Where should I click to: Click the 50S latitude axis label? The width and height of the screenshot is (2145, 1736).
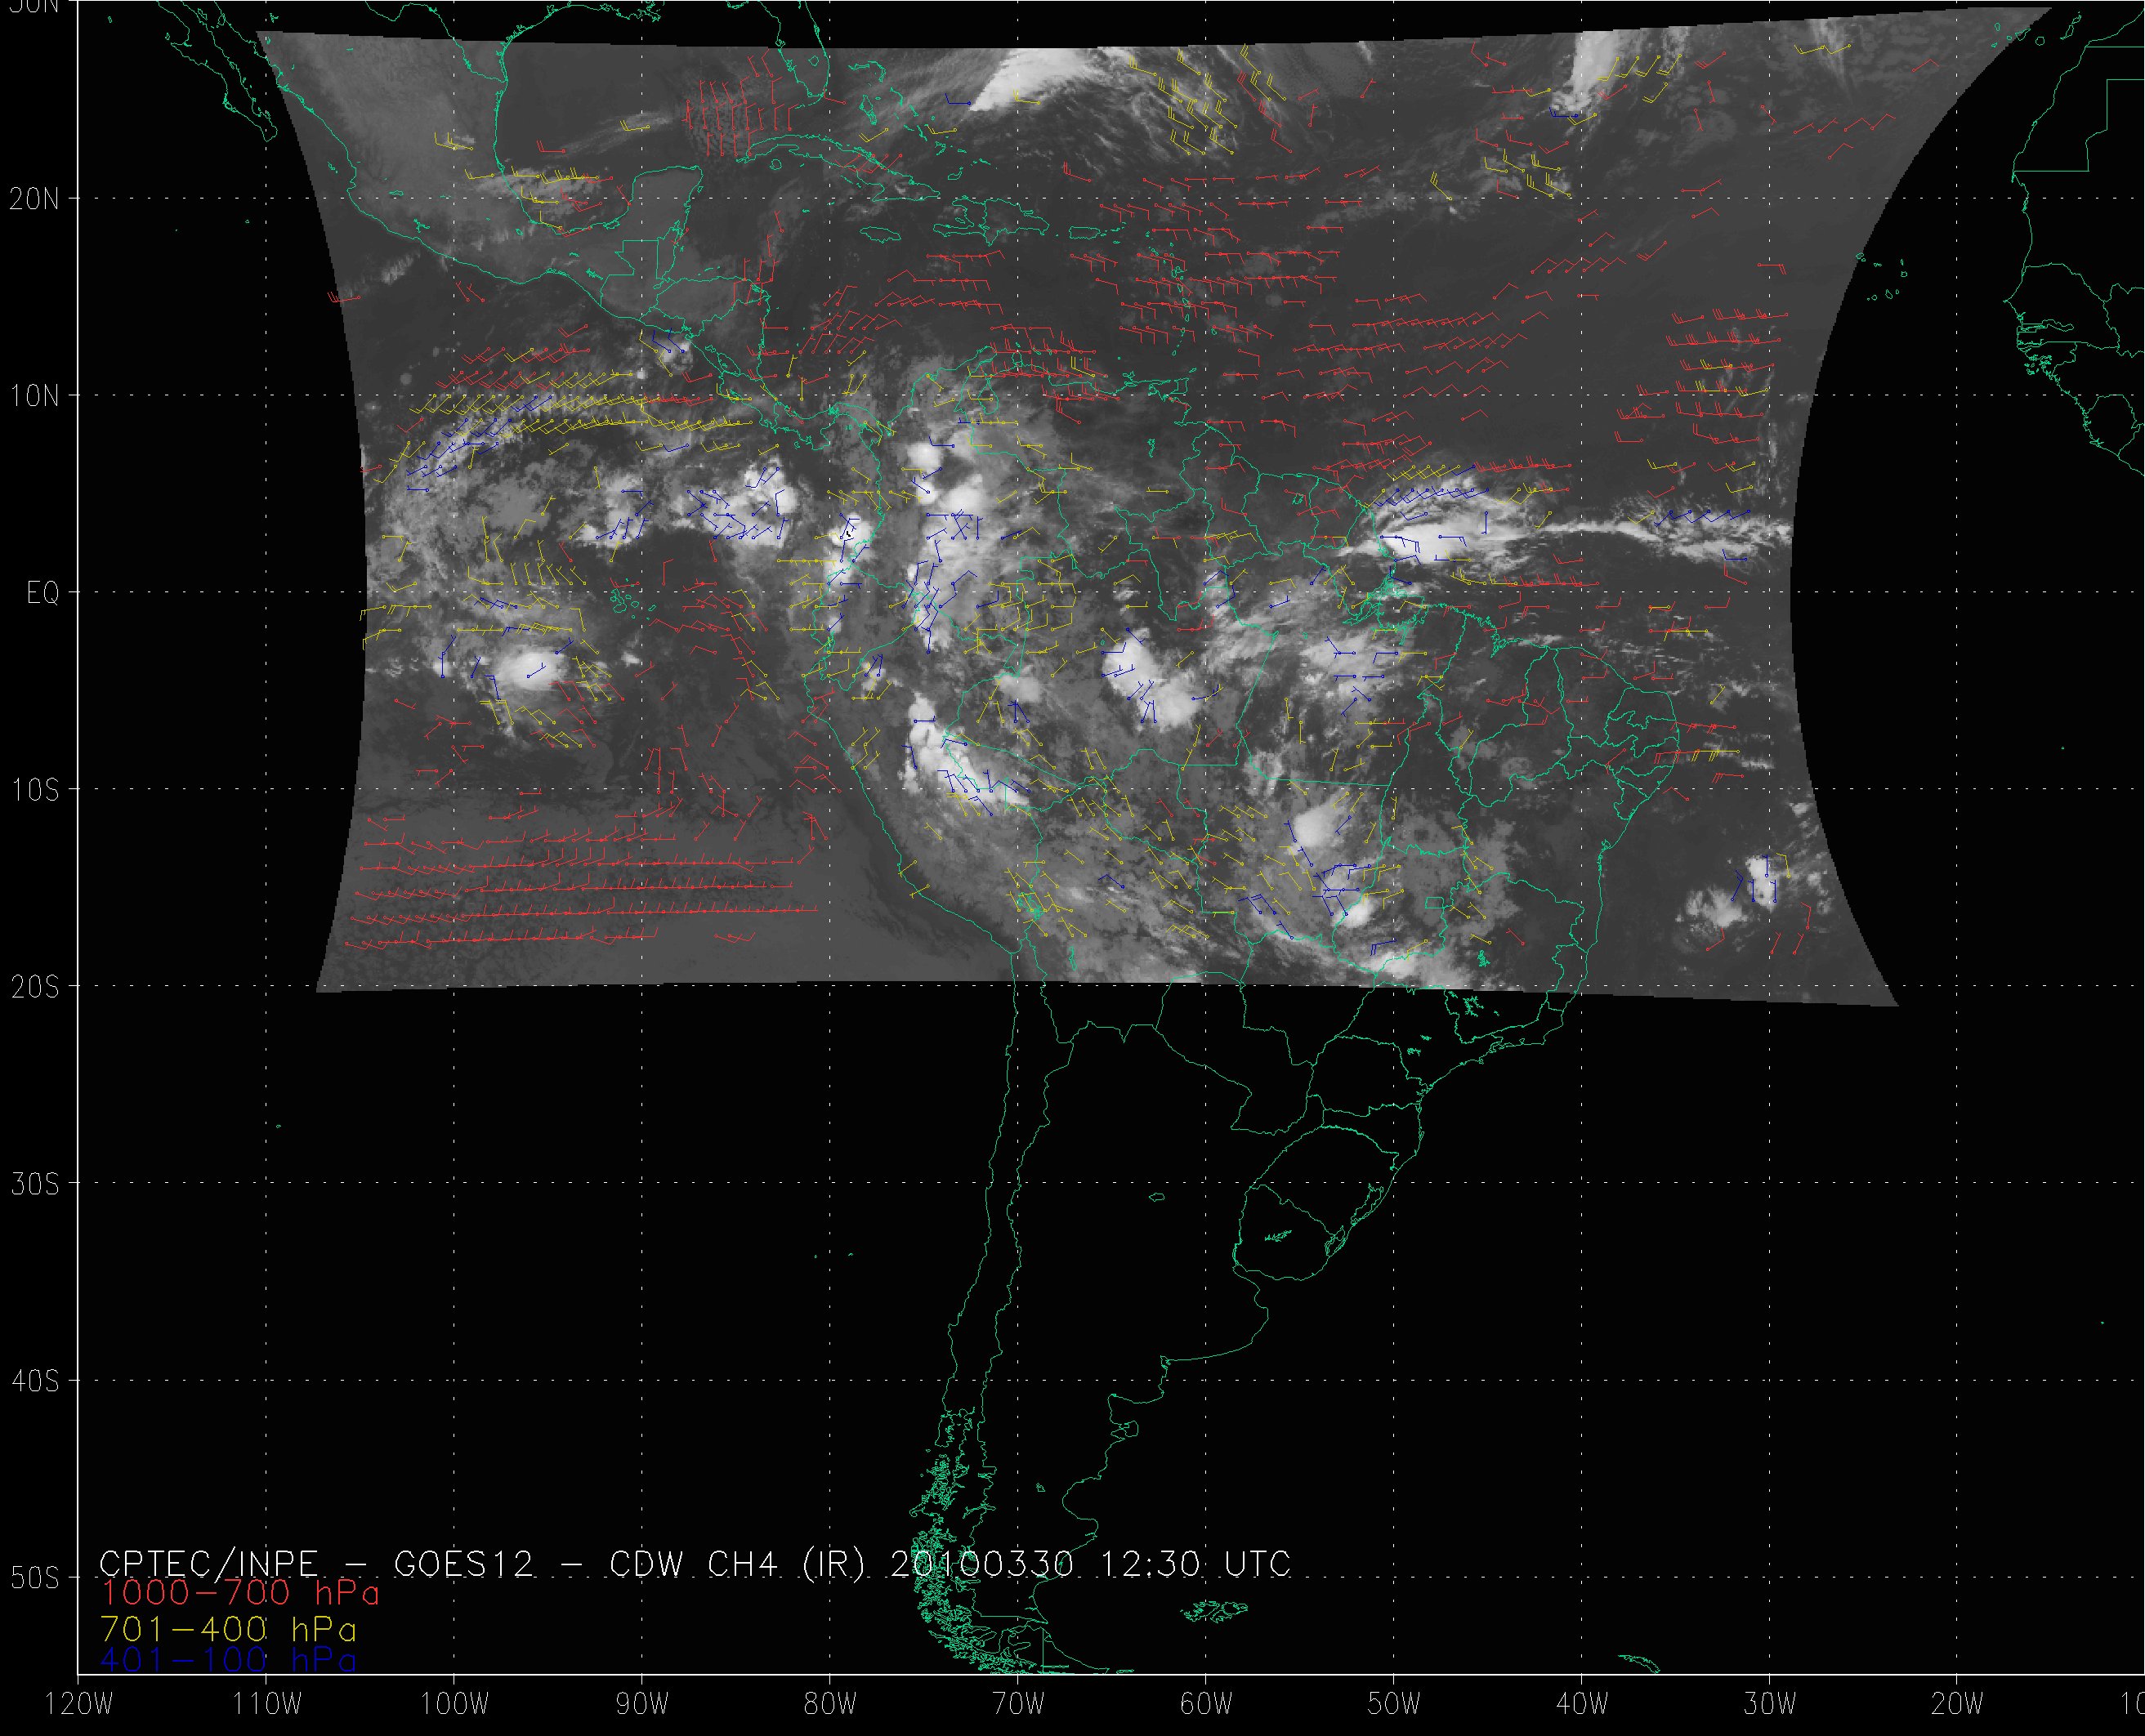coord(34,1578)
